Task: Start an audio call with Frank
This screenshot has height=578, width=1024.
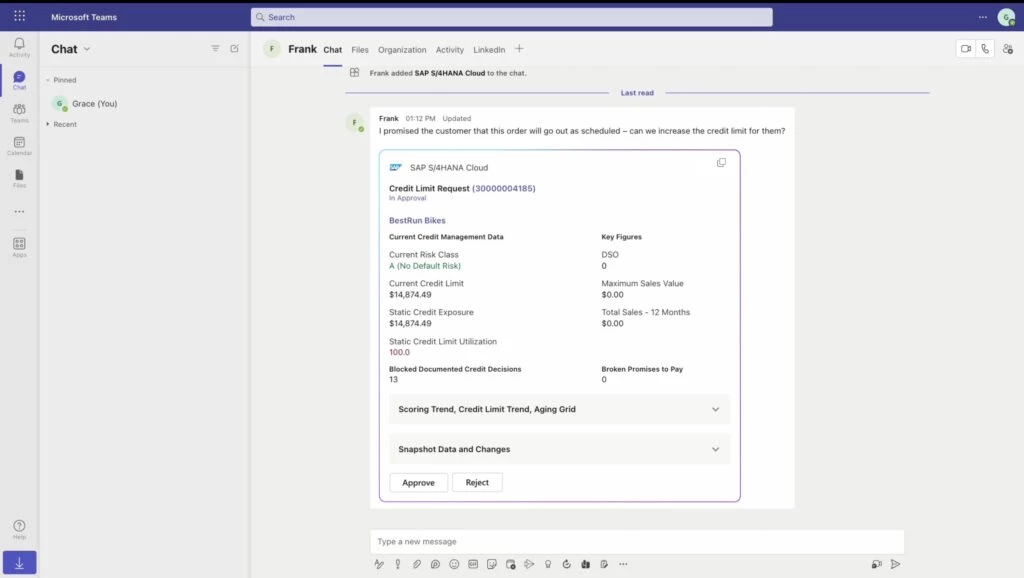Action: [985, 48]
